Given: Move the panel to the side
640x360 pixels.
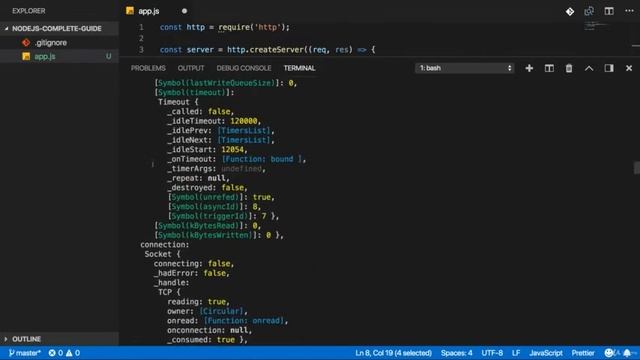Looking at the screenshot, I should pos(609,68).
